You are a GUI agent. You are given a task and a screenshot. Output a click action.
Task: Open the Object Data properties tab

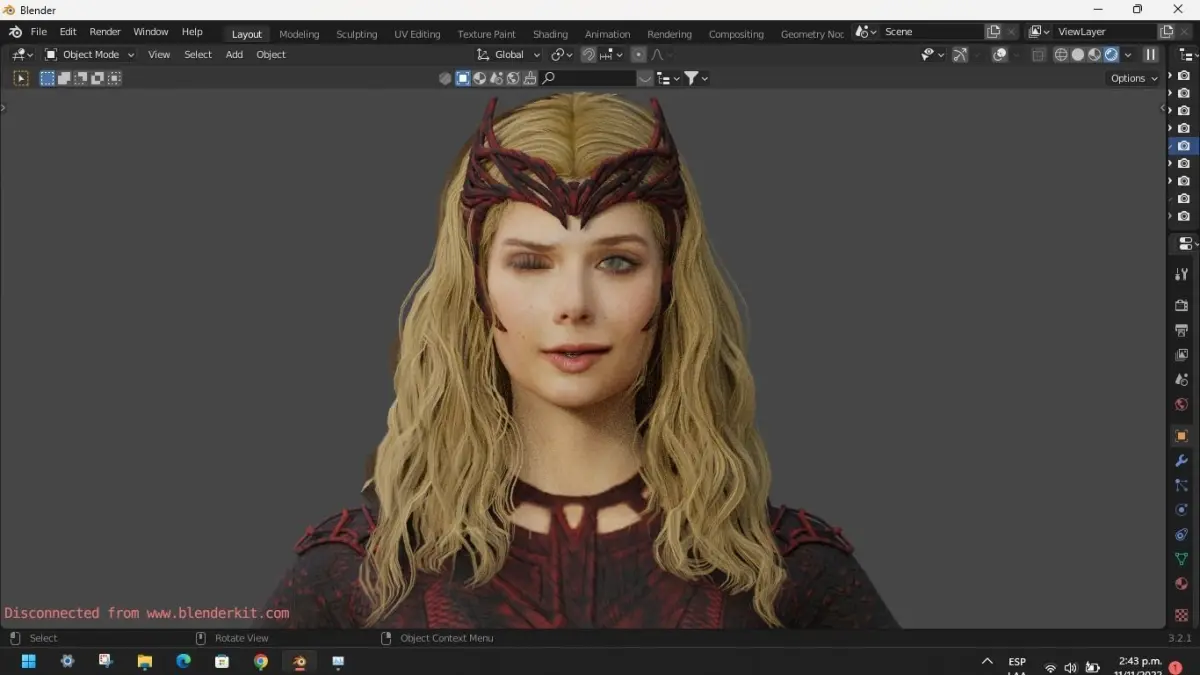(1181, 560)
